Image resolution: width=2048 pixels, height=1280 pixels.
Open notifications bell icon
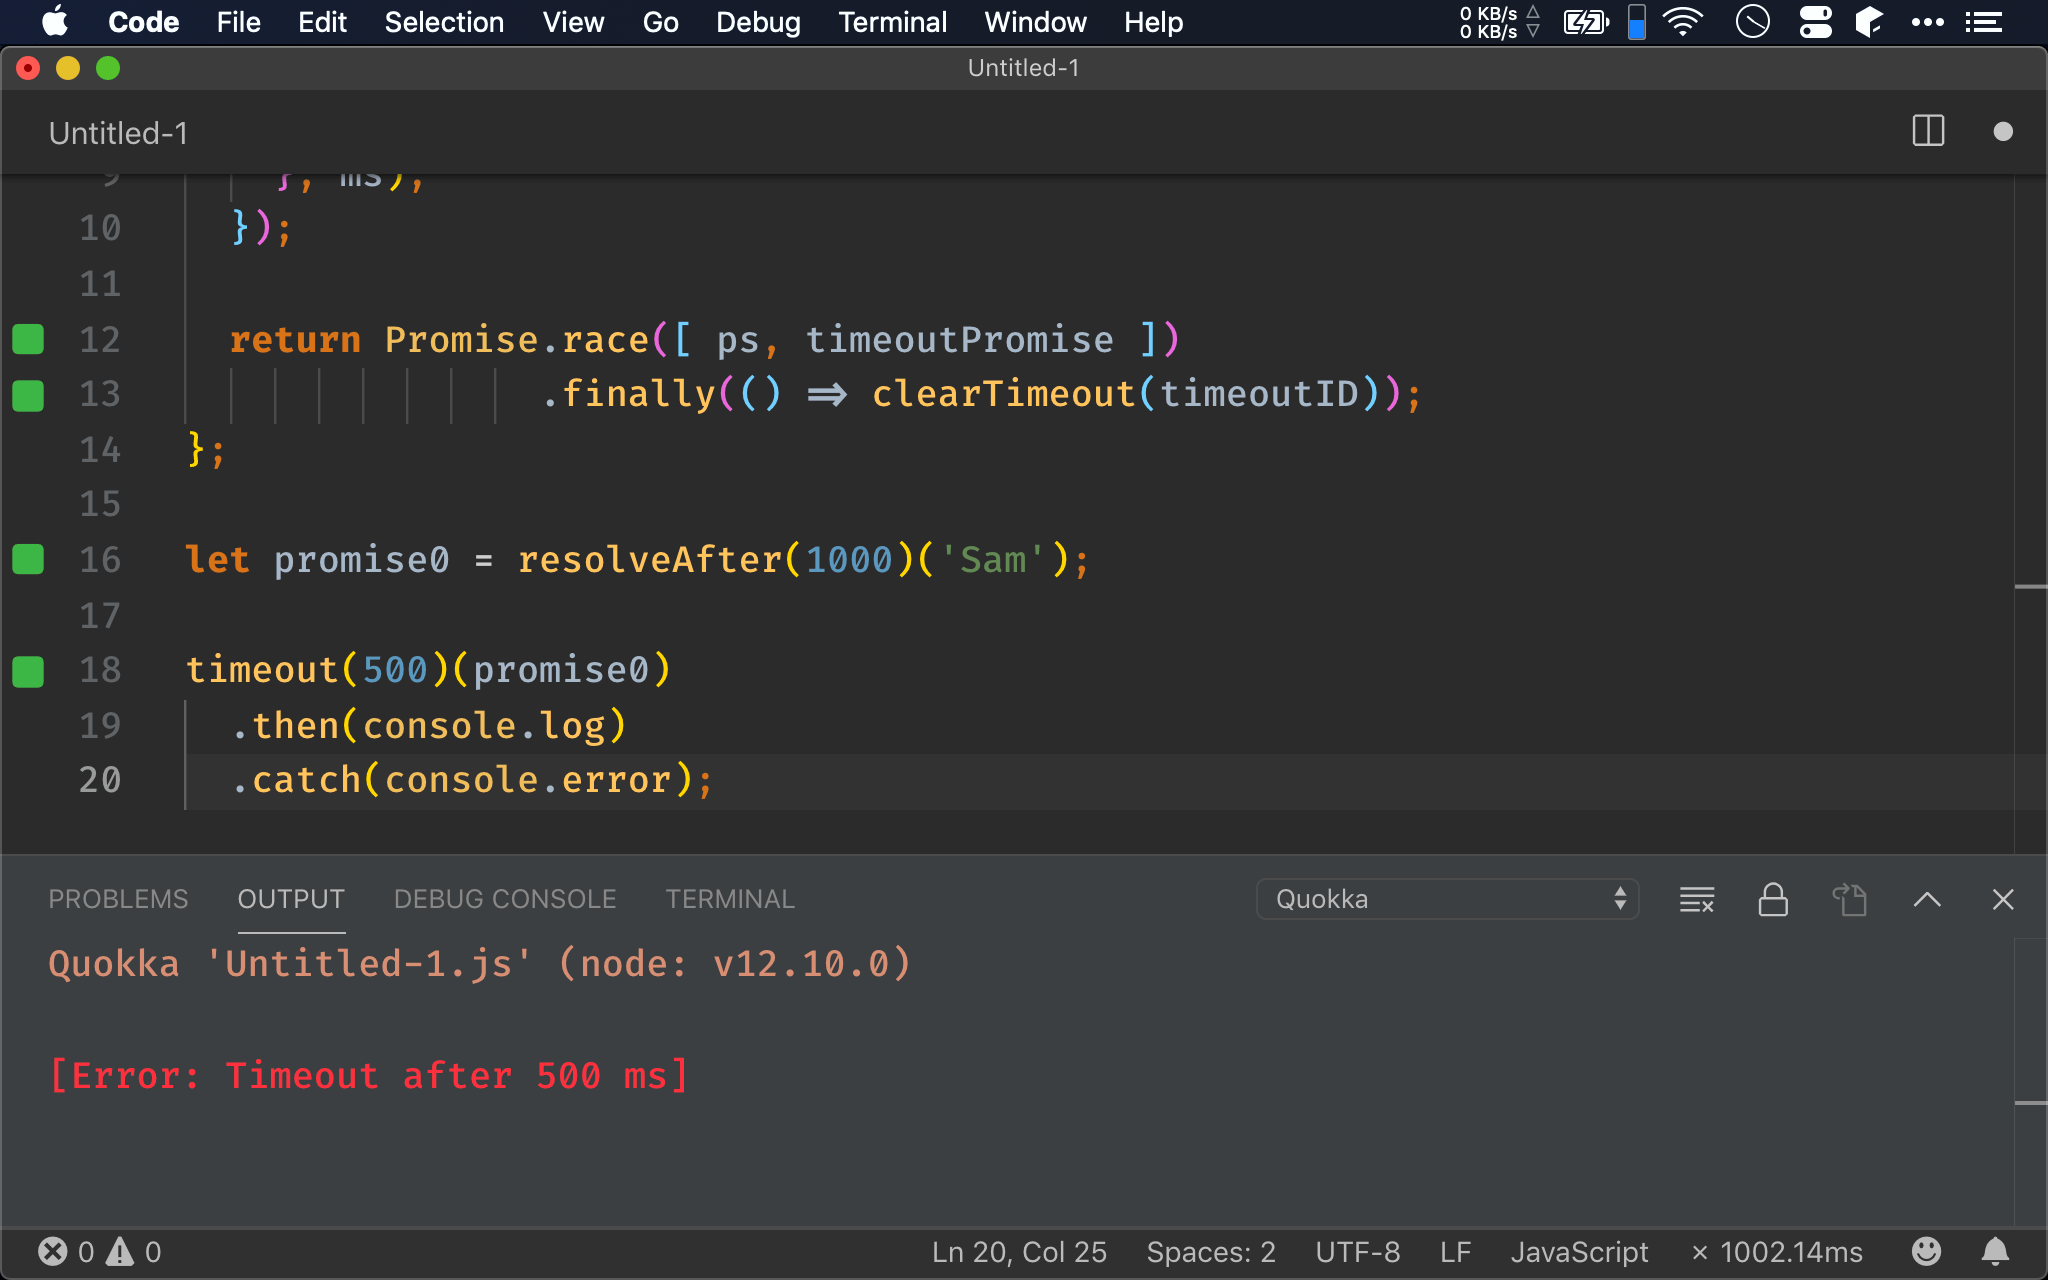1995,1251
